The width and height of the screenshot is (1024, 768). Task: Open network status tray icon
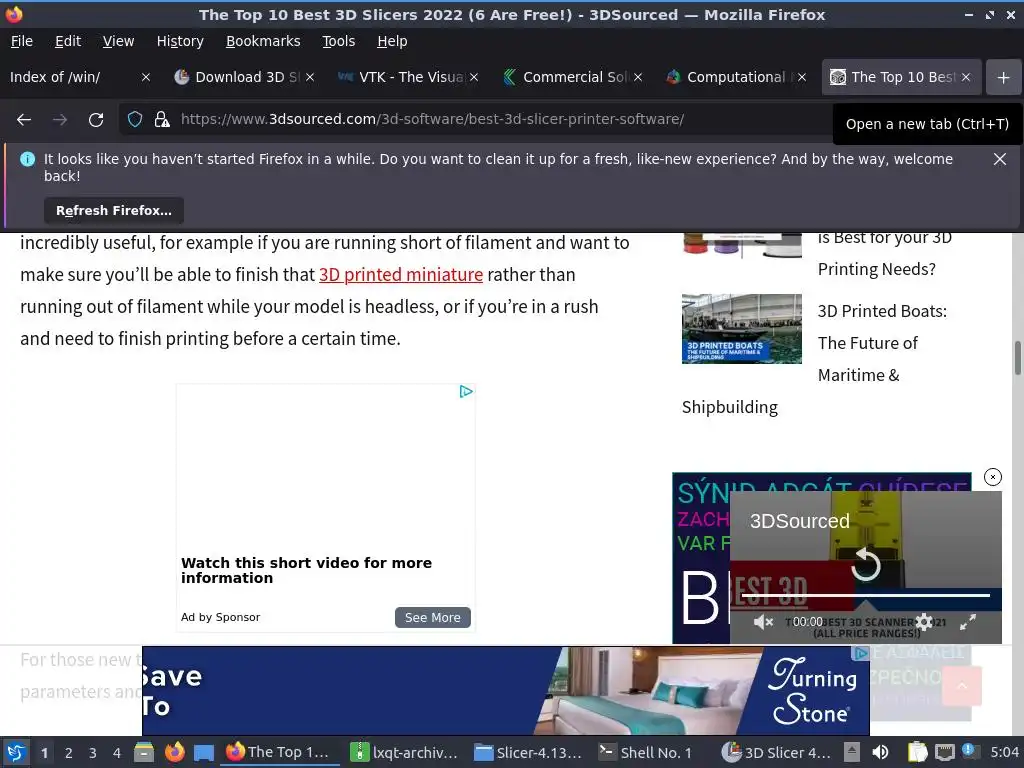[944, 752]
